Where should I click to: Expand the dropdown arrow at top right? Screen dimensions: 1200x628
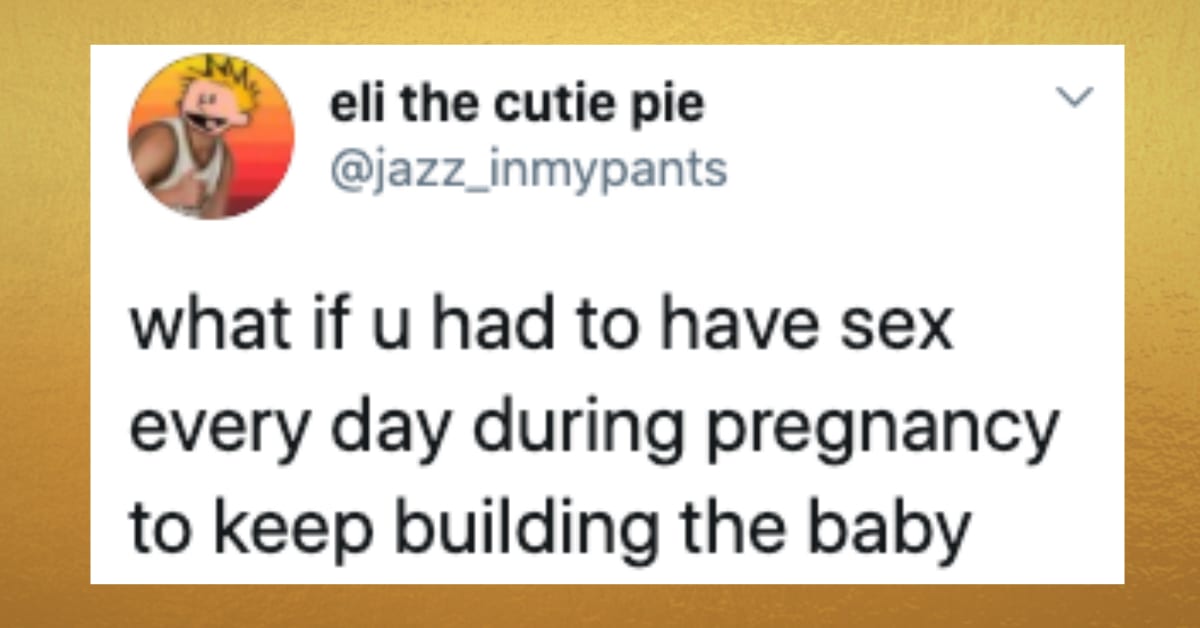coord(1075,98)
